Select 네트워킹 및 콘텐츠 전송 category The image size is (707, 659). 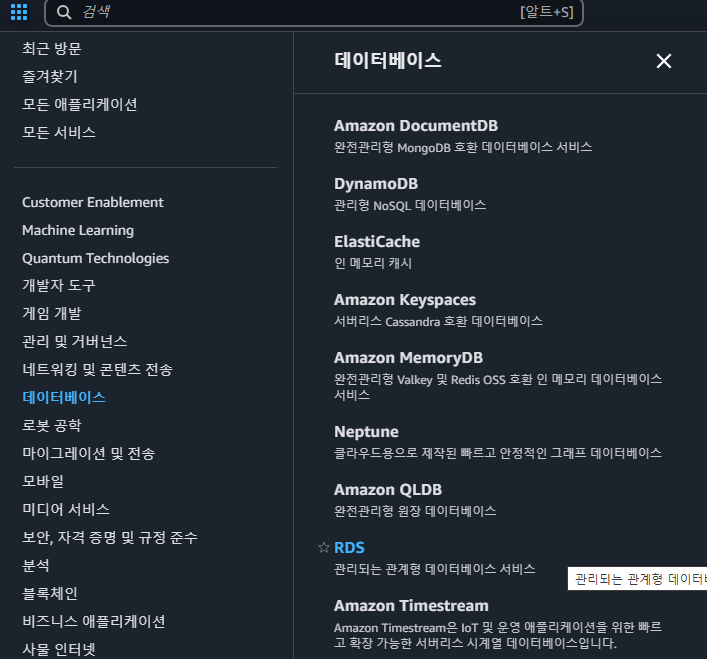[97, 370]
